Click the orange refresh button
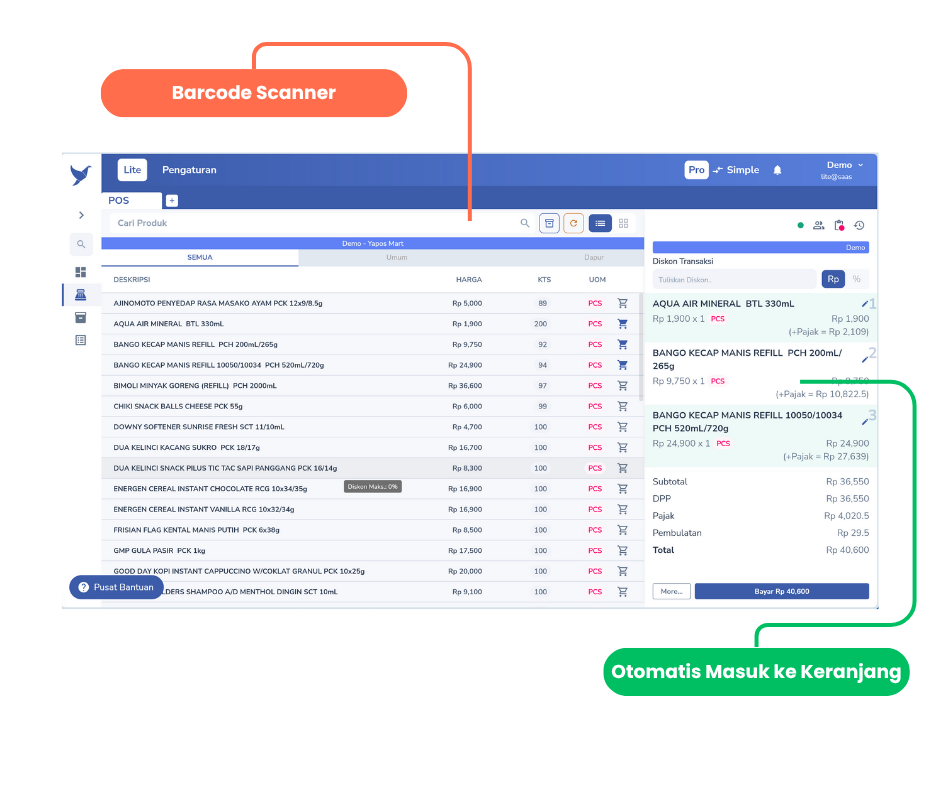The height and width of the screenshot is (788, 940). [574, 223]
